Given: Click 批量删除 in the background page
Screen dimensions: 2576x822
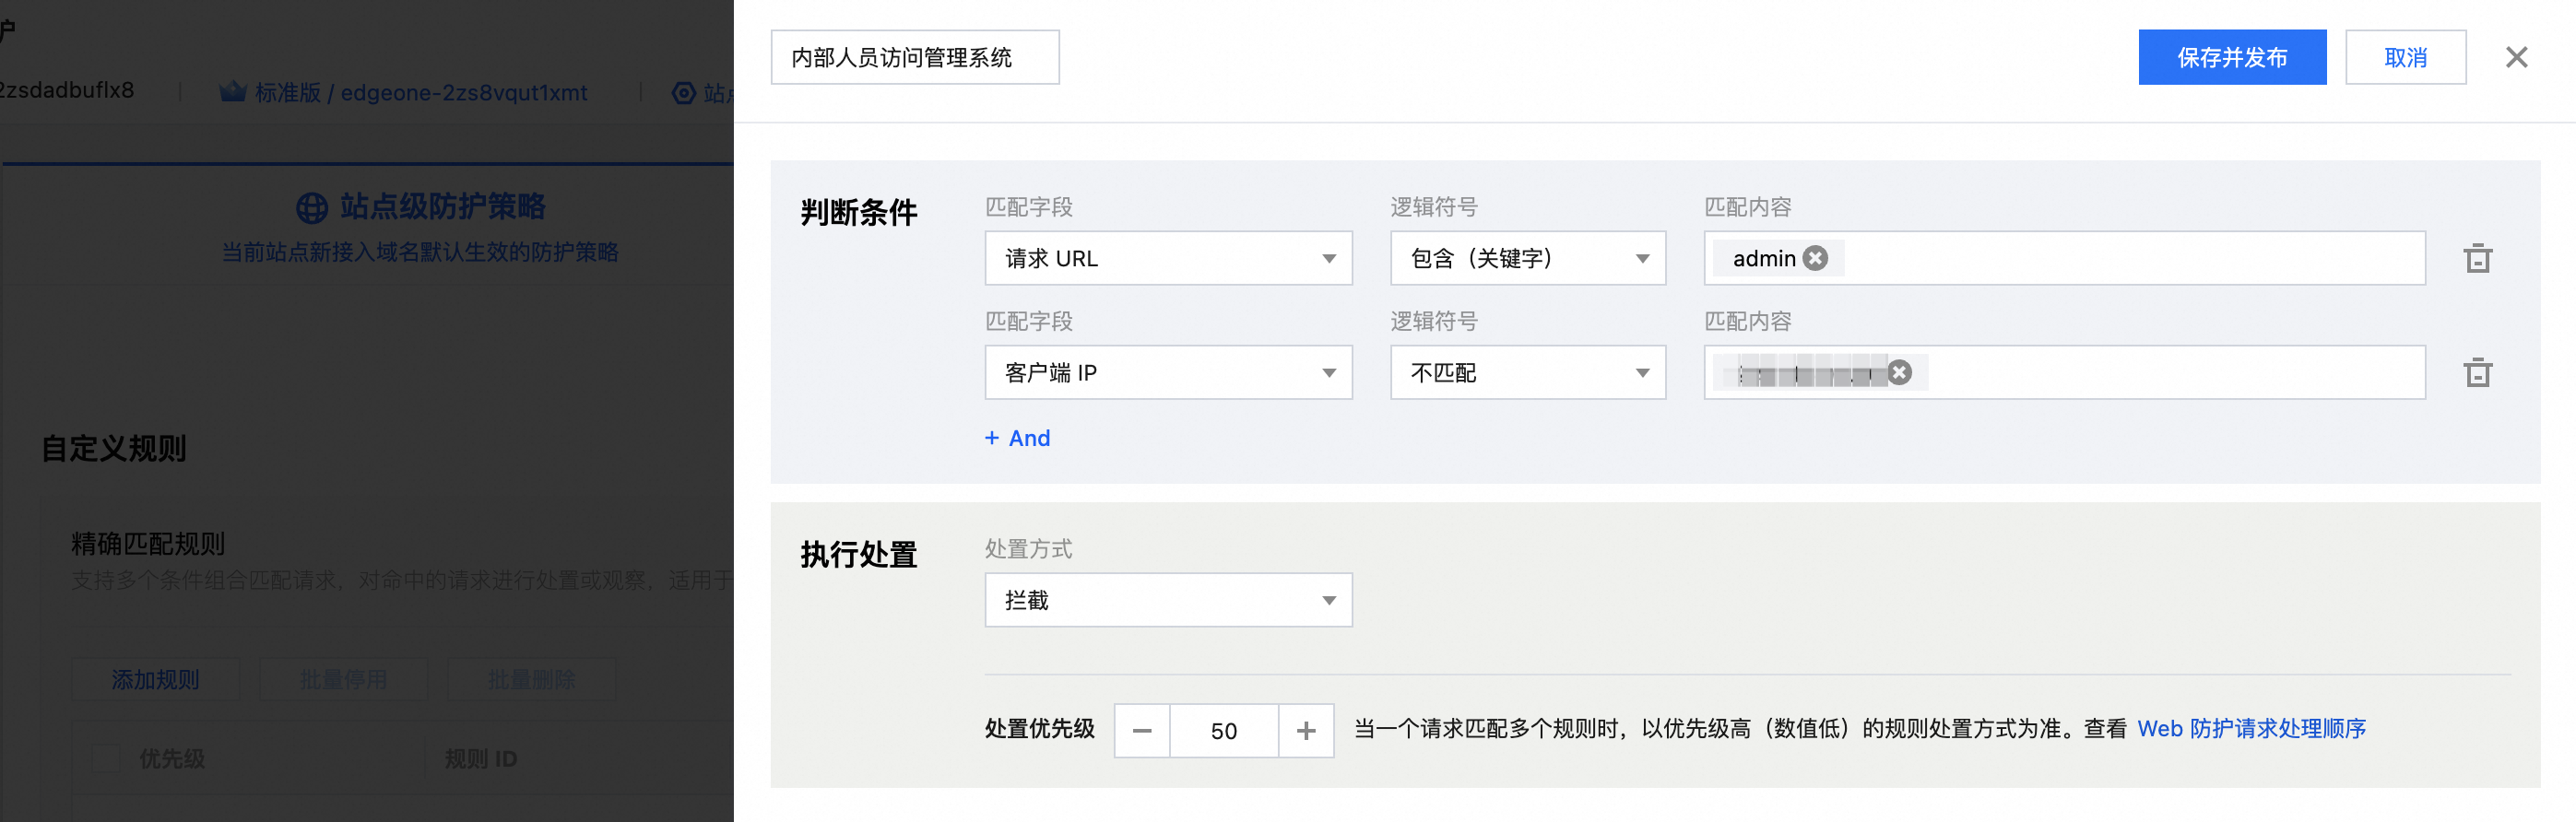Looking at the screenshot, I should coord(531,680).
